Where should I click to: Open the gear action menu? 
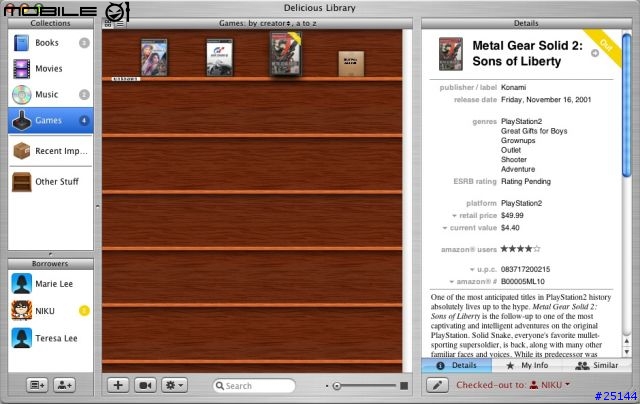tap(174, 385)
